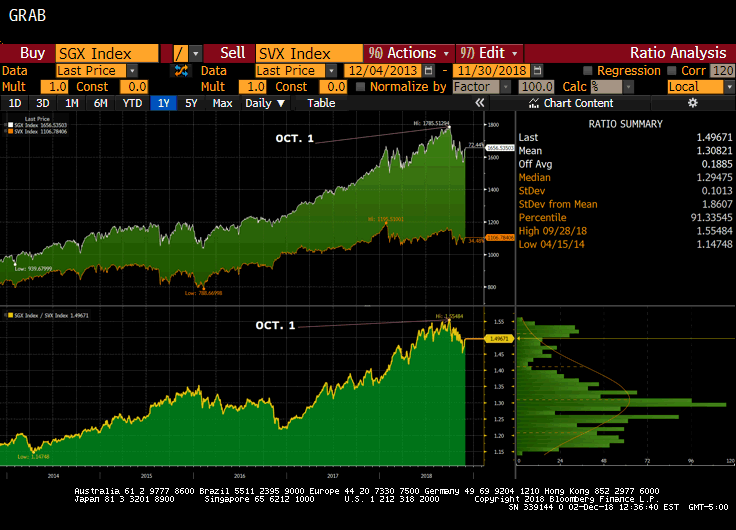This screenshot has height=530, width=736.
Task: Select the Max range tab
Action: click(x=222, y=103)
